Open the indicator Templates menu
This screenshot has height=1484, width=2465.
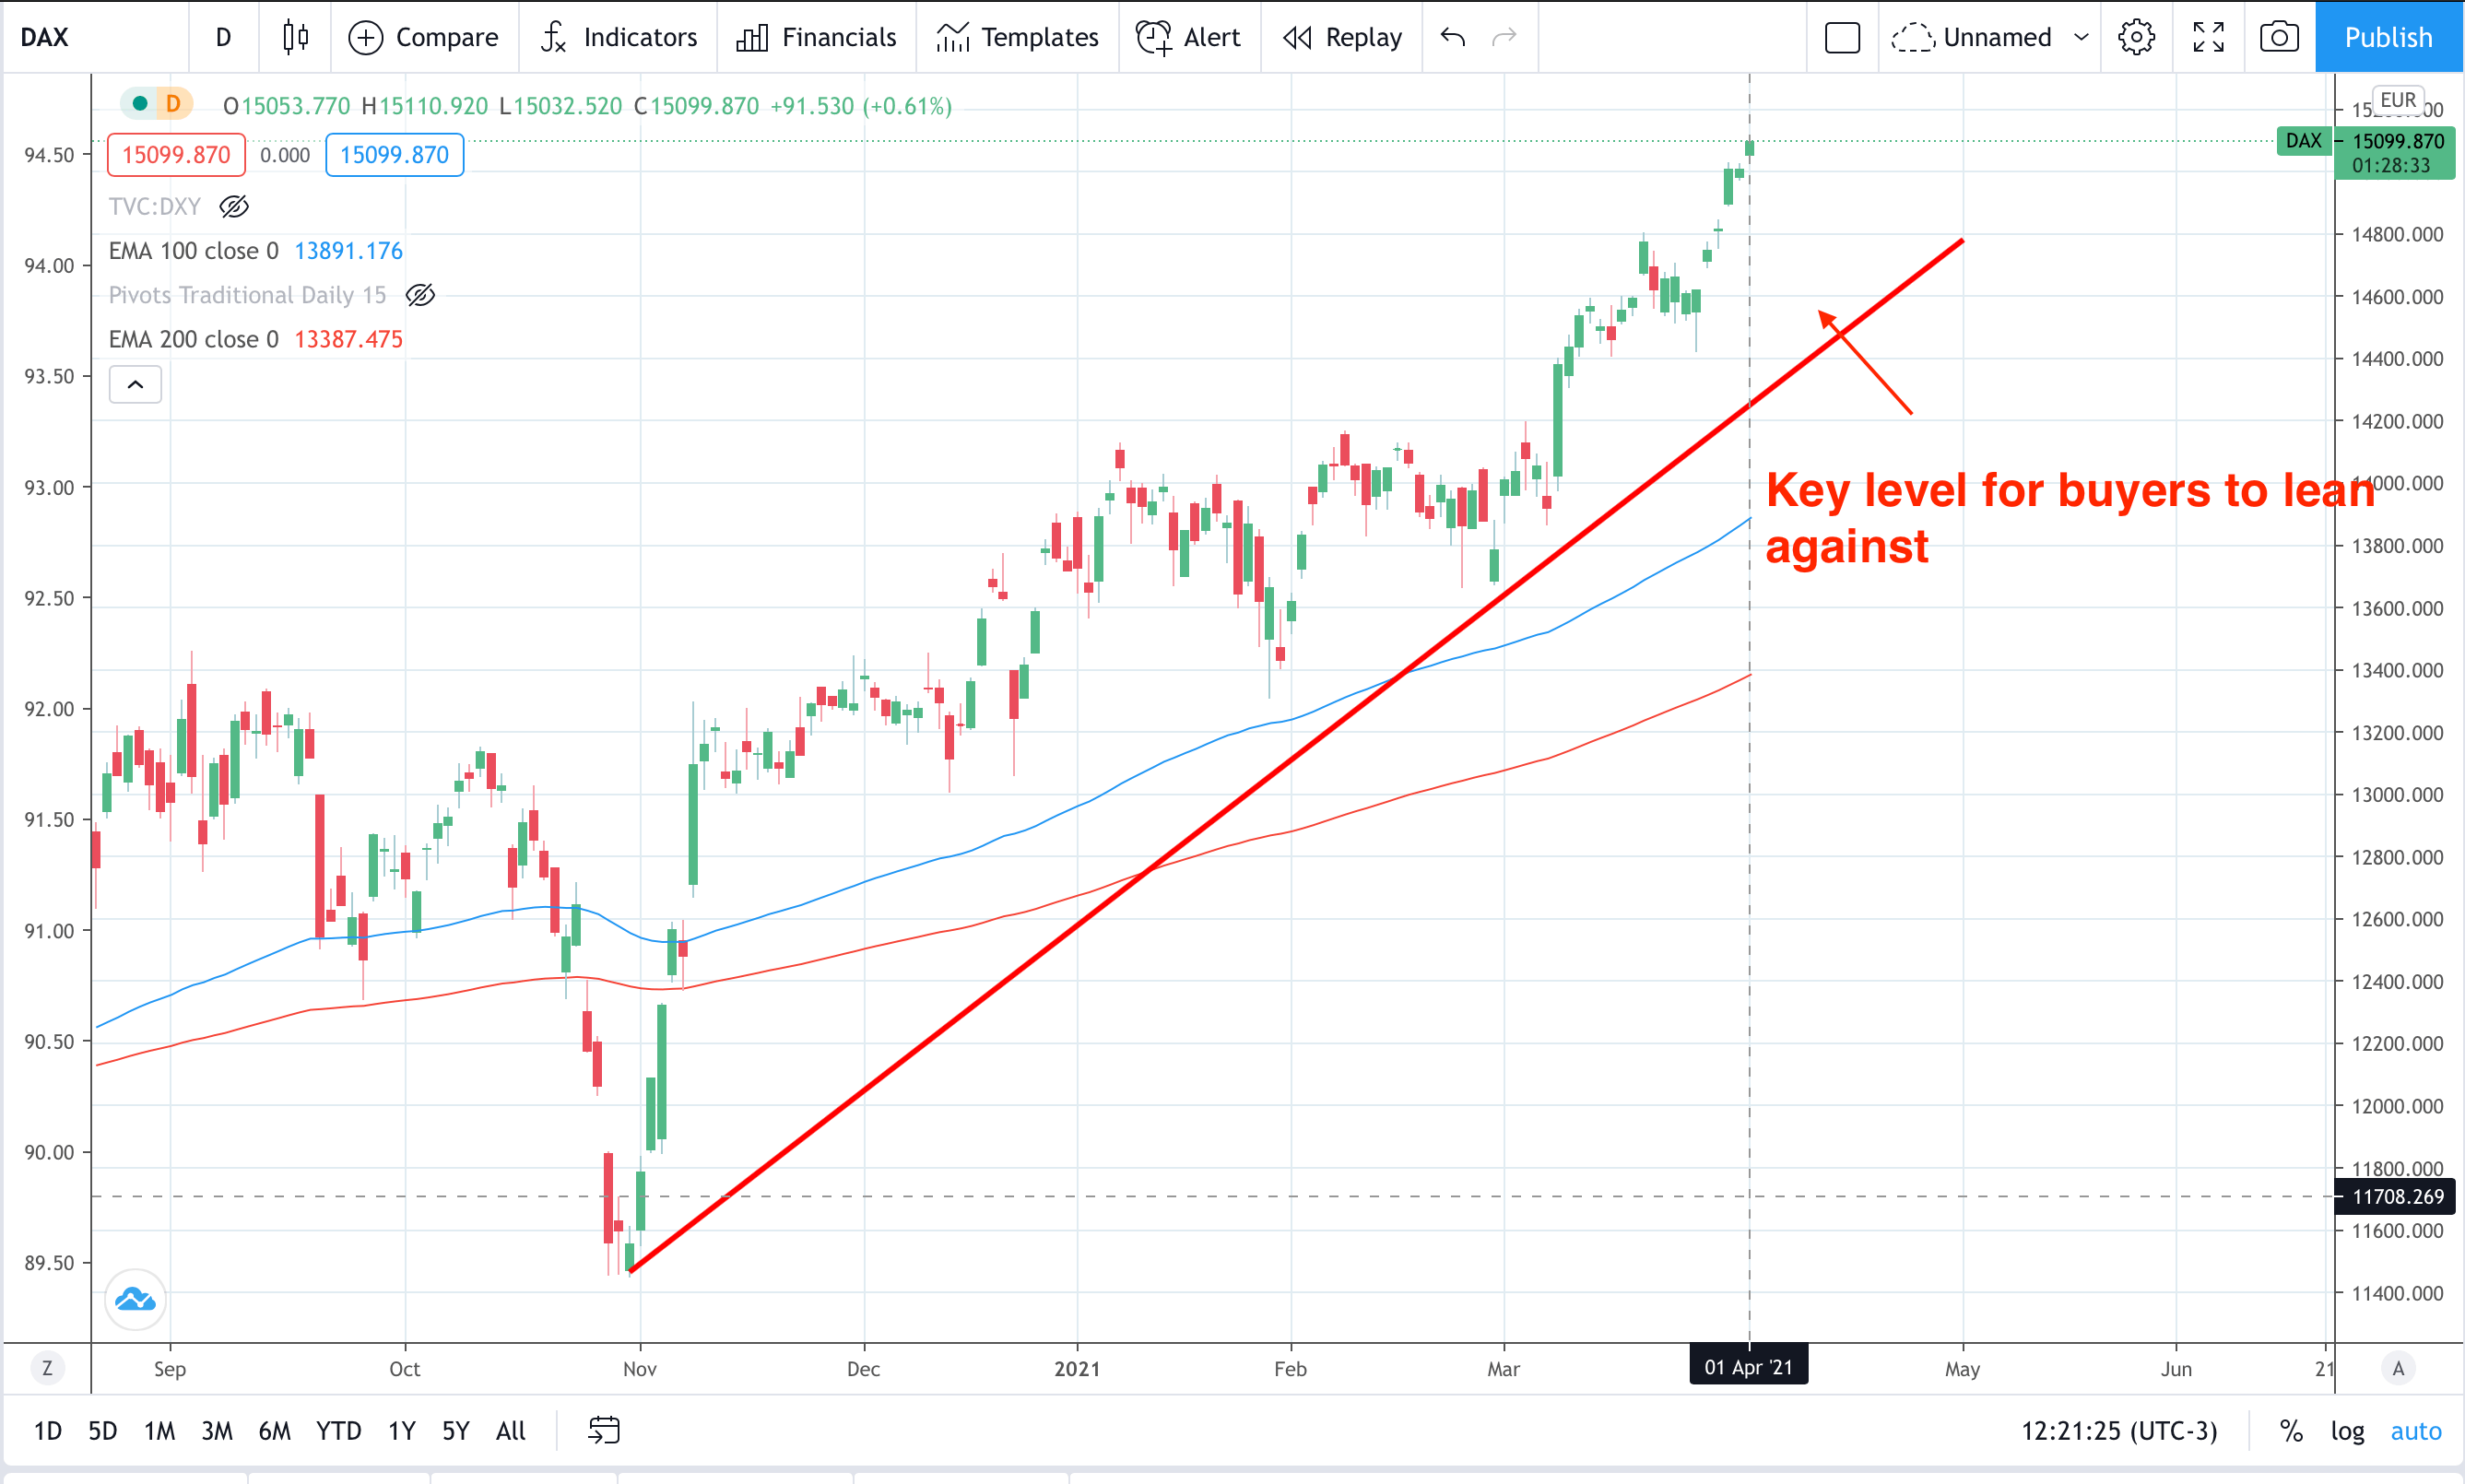[1017, 37]
